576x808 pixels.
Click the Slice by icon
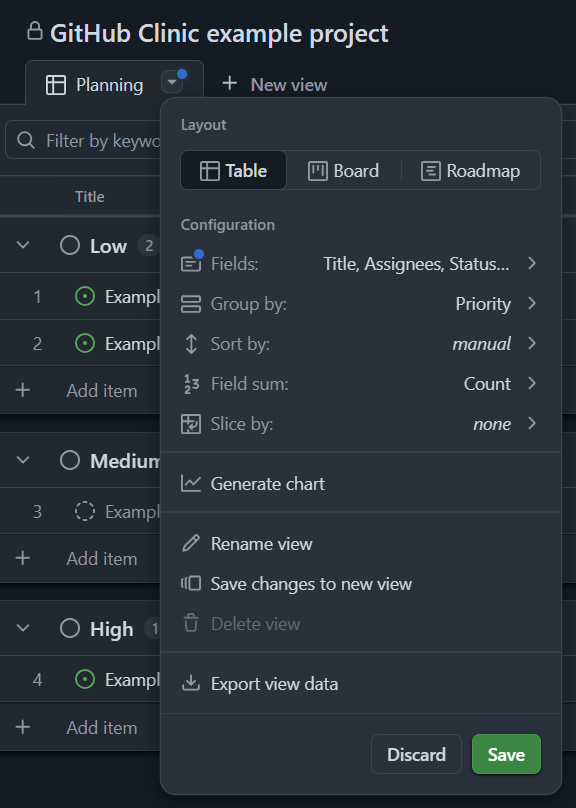(x=191, y=424)
